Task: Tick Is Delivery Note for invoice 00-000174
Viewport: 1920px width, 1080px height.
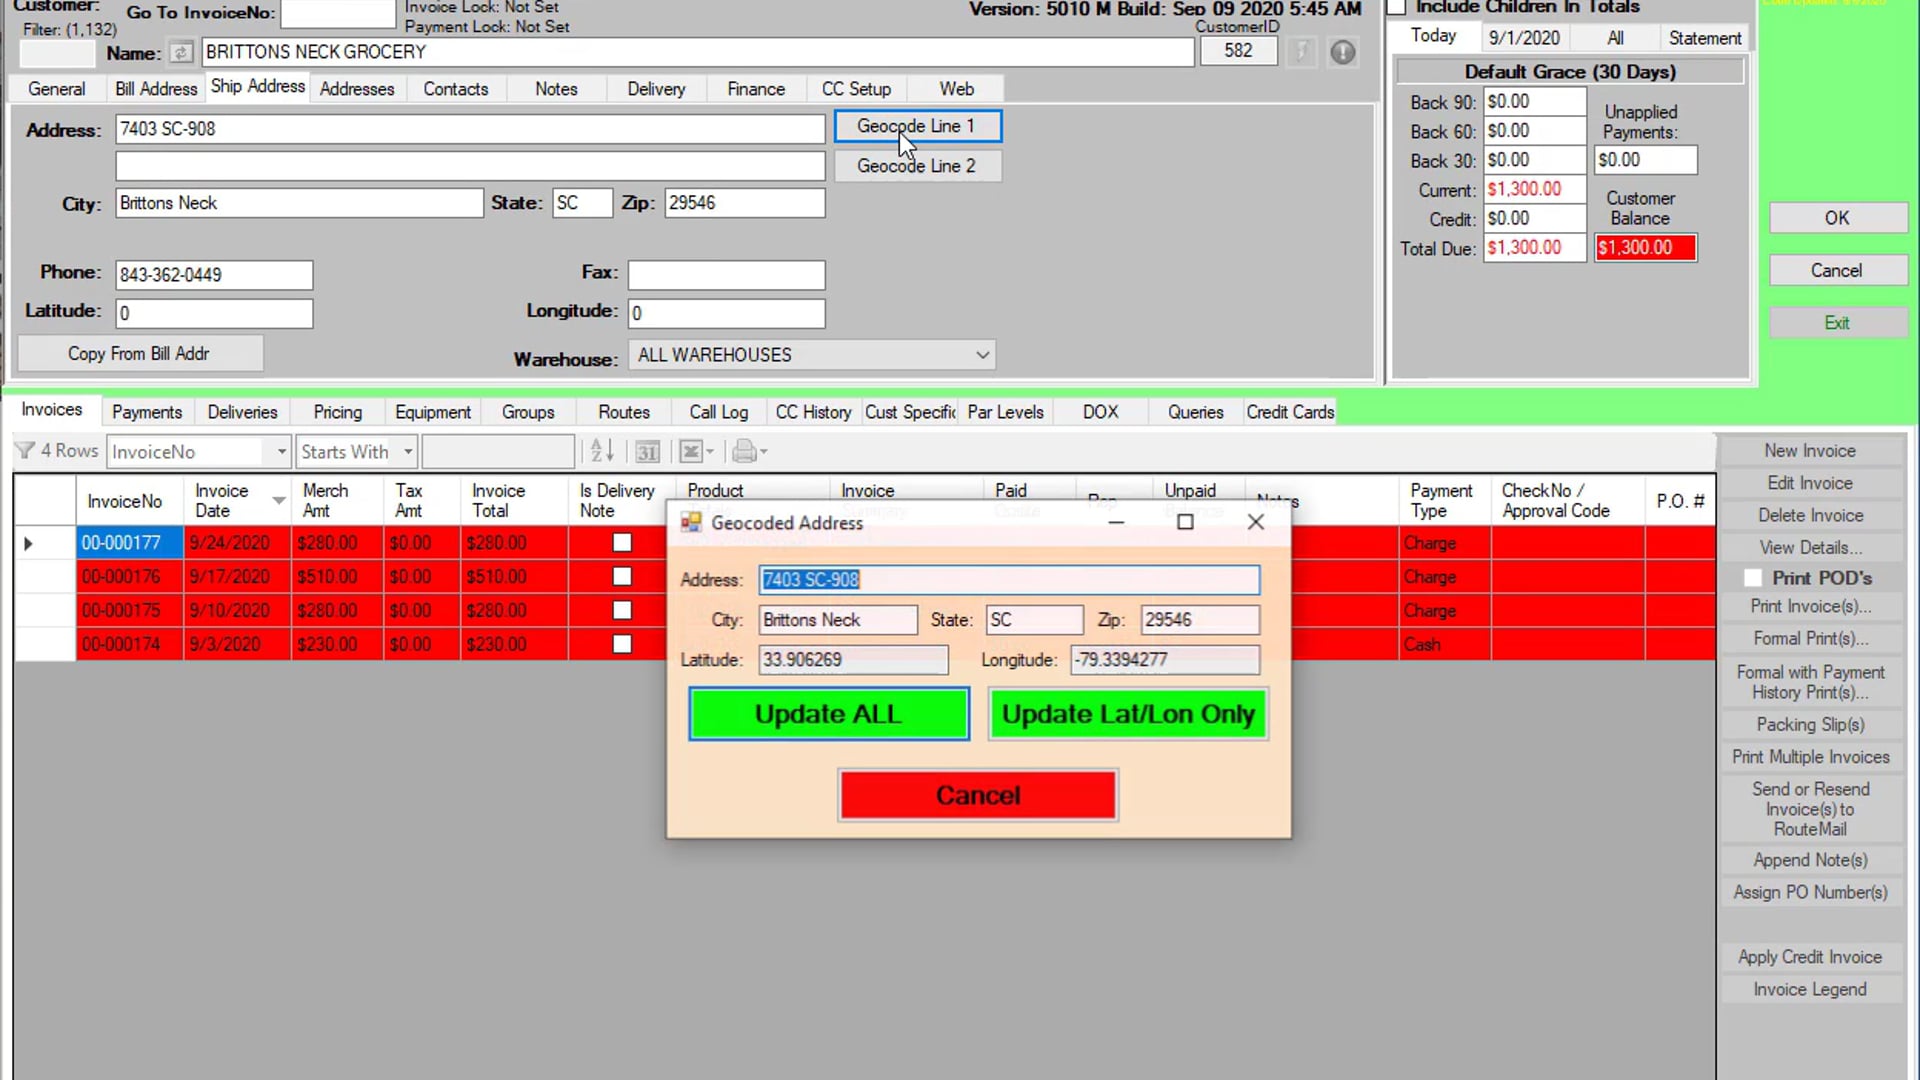Action: pyautogui.click(x=622, y=644)
